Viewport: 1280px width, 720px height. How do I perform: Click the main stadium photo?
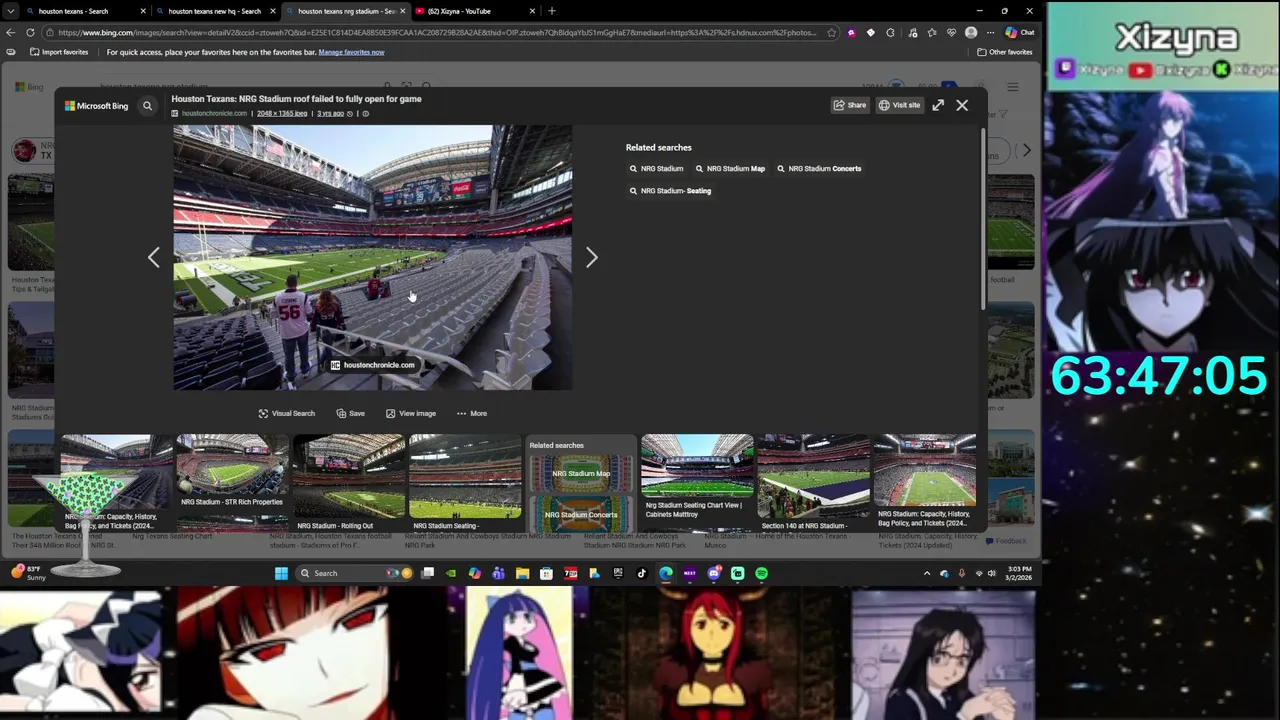373,258
